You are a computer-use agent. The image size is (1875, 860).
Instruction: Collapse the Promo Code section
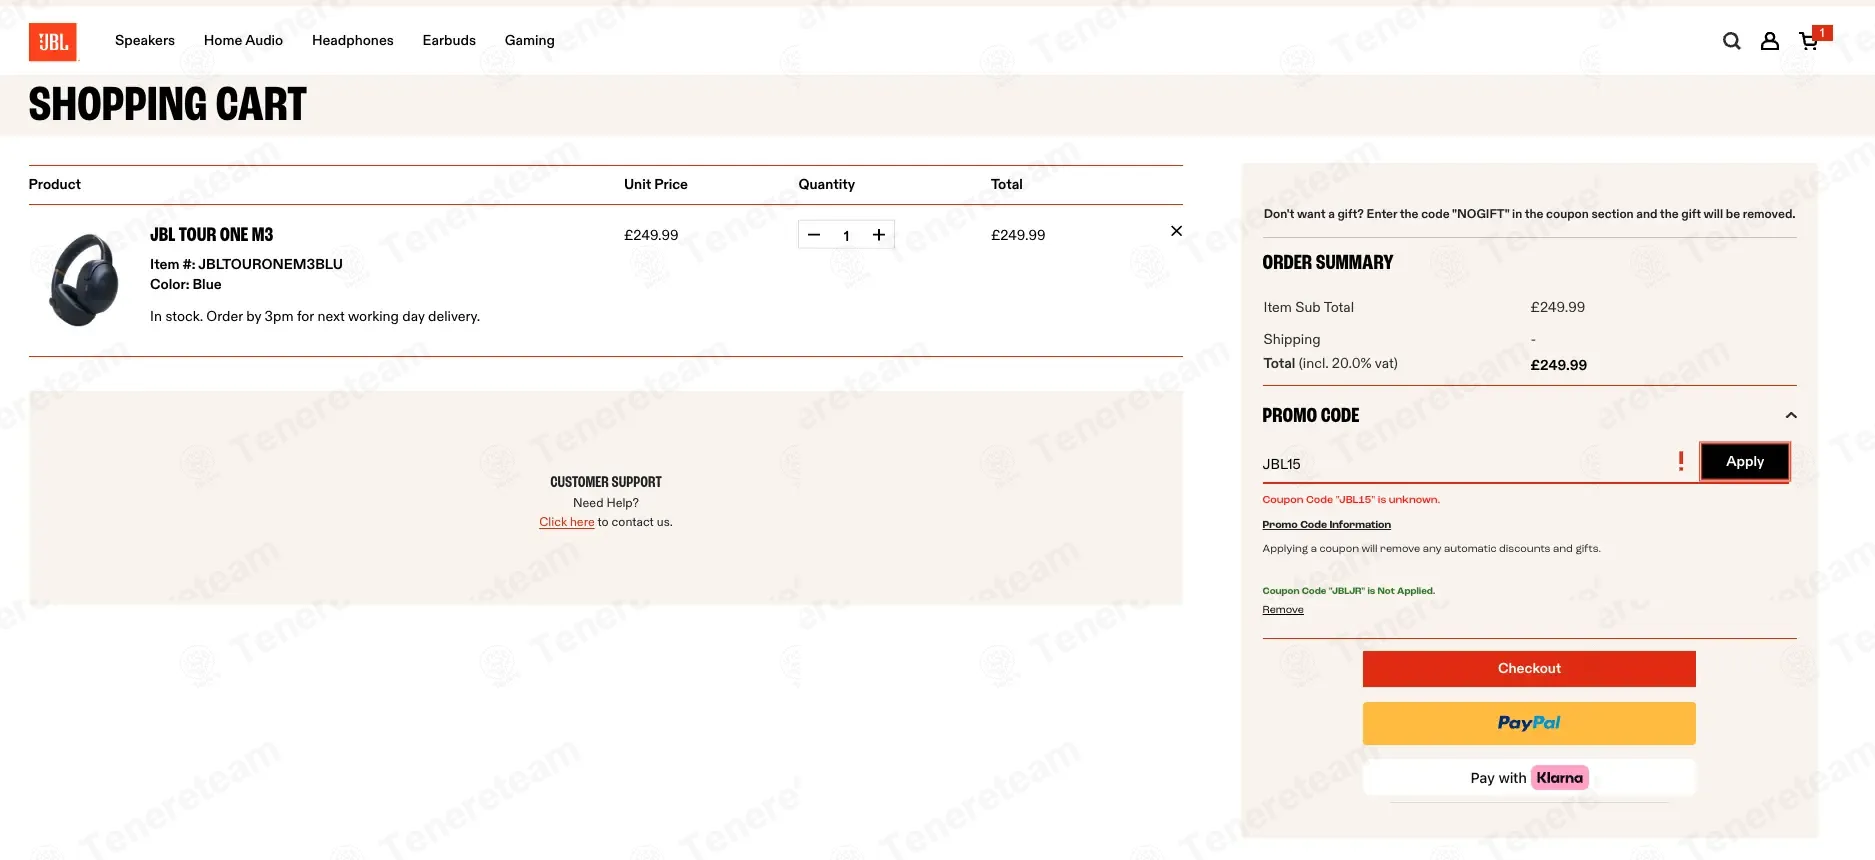click(1791, 415)
